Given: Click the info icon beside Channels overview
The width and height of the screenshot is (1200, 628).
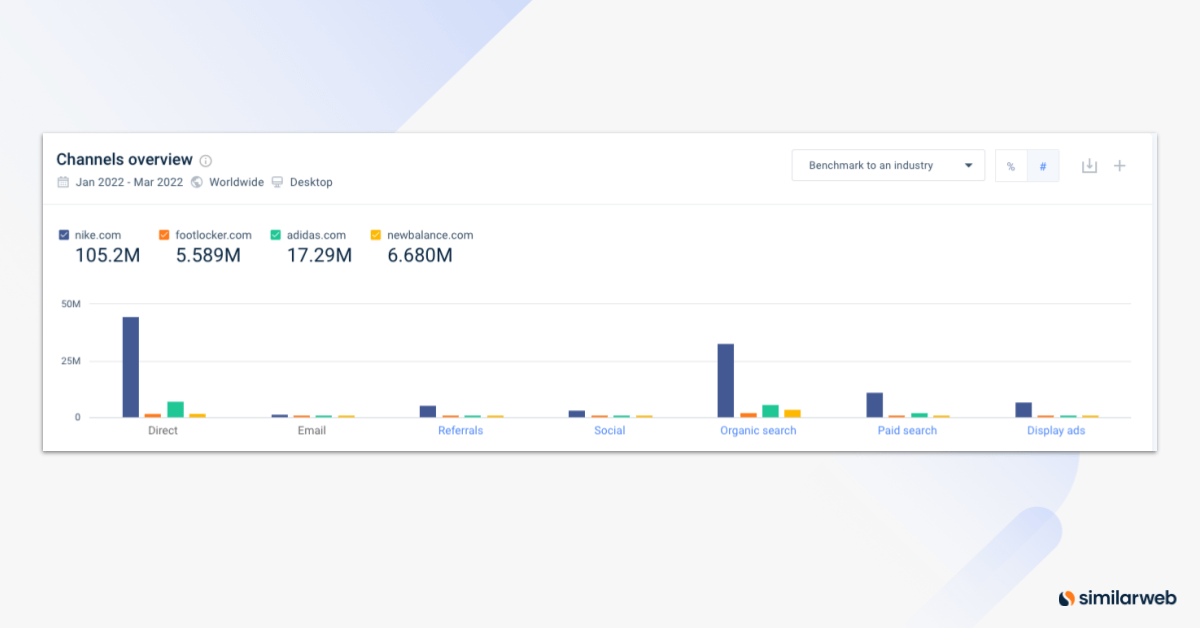Looking at the screenshot, I should click(x=206, y=160).
